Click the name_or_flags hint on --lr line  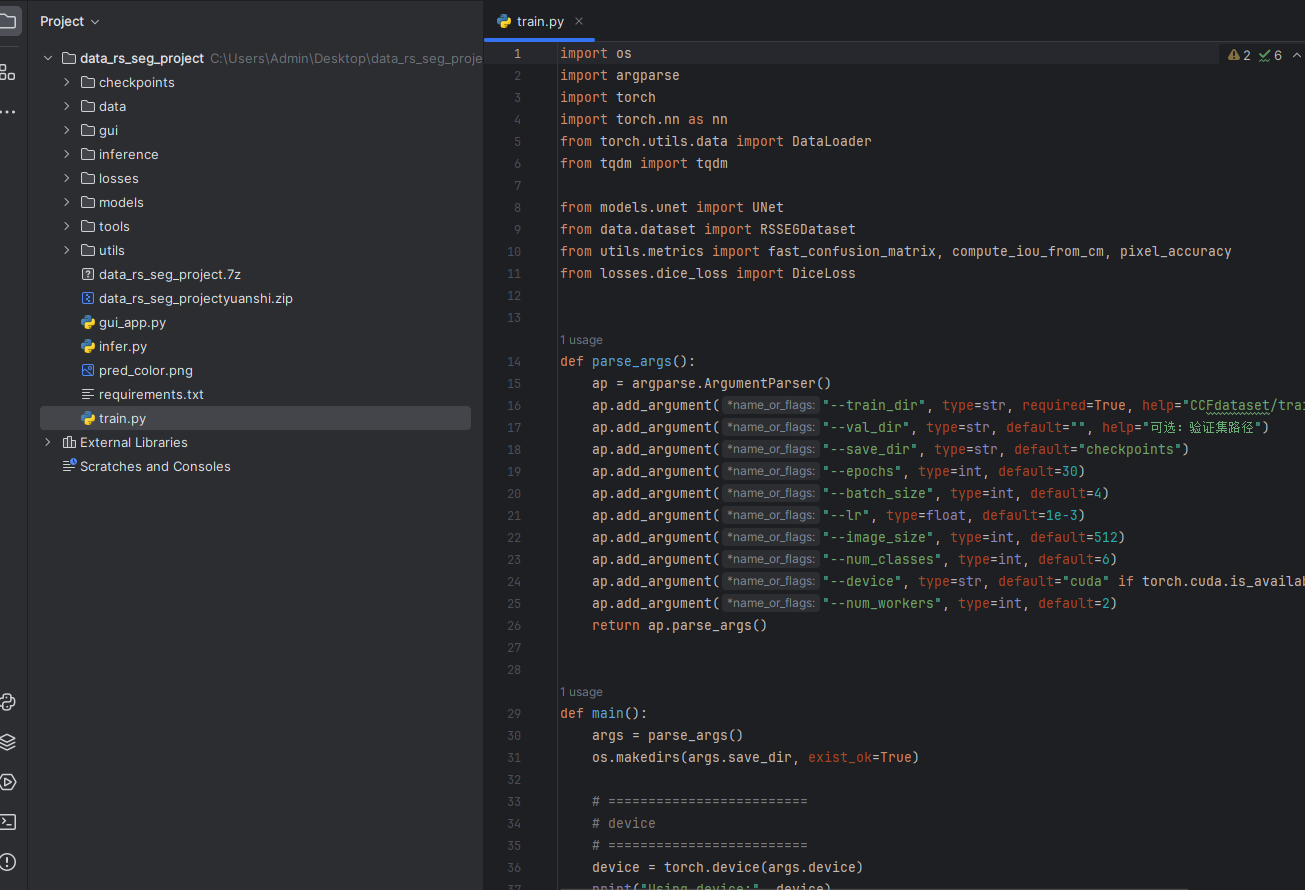(771, 516)
